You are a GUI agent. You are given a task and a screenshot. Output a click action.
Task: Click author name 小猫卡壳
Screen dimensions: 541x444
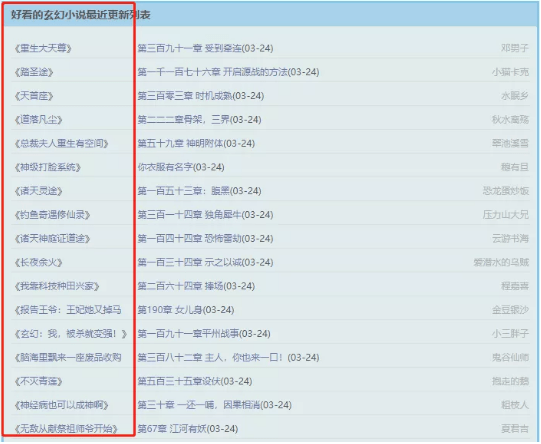tap(510, 72)
